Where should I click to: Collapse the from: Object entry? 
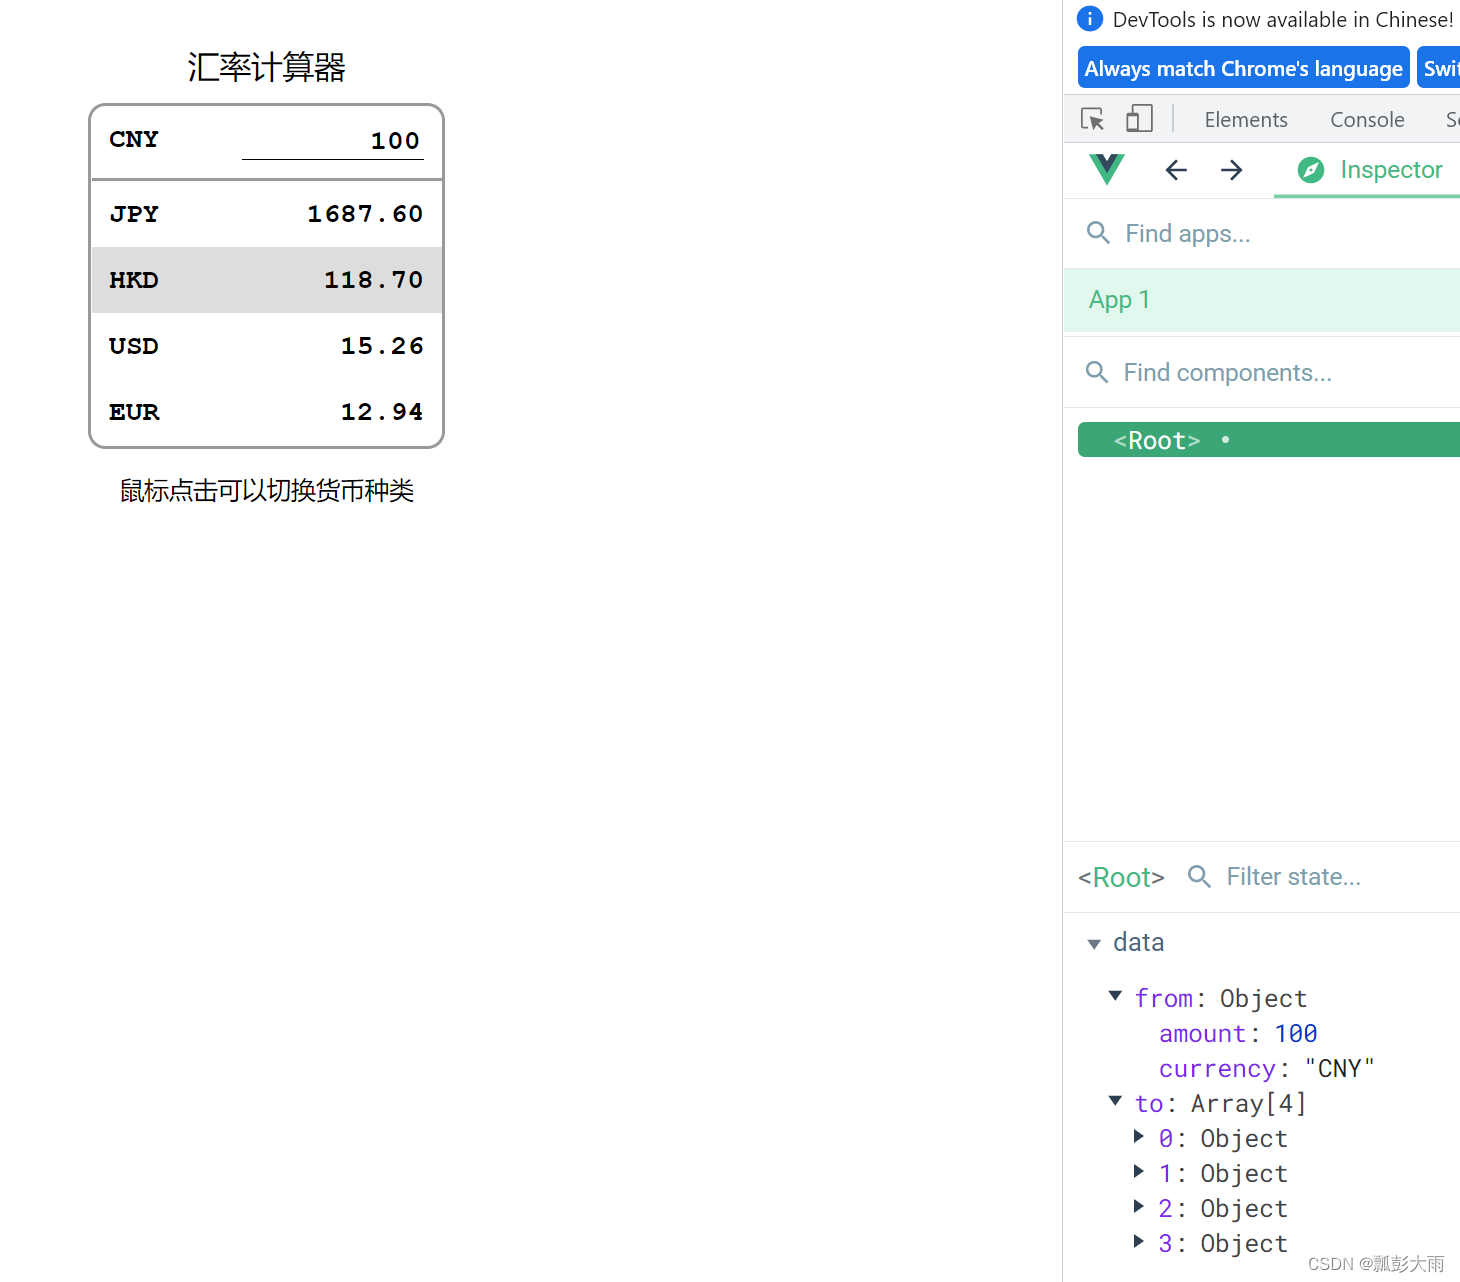click(1115, 996)
